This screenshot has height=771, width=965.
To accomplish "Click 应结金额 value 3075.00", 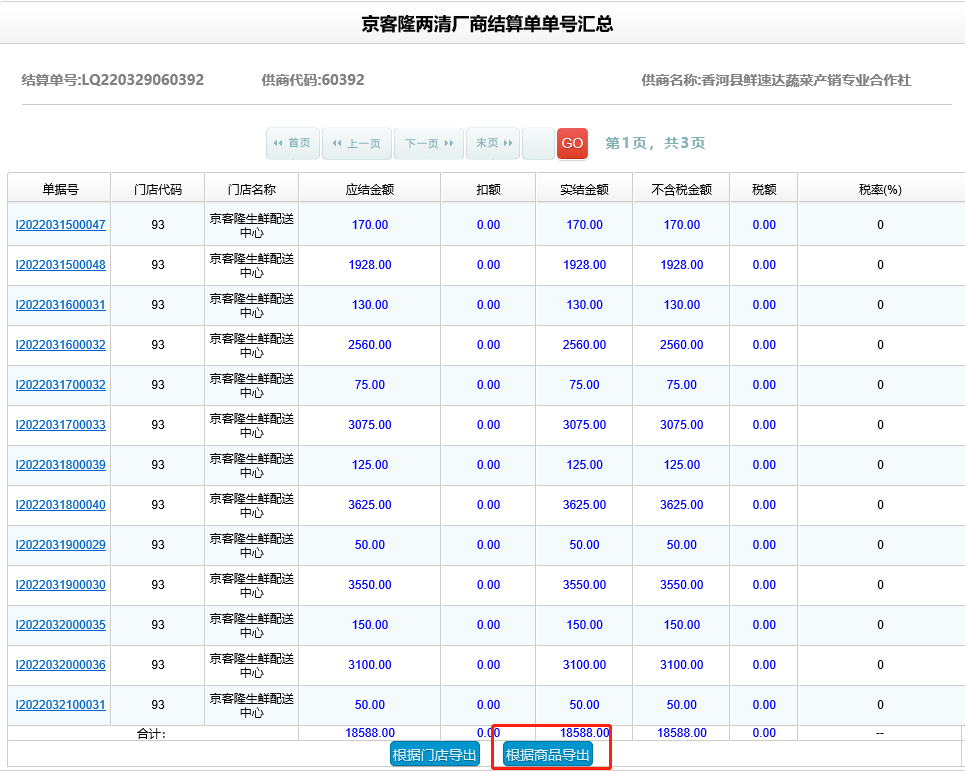I will coord(370,425).
